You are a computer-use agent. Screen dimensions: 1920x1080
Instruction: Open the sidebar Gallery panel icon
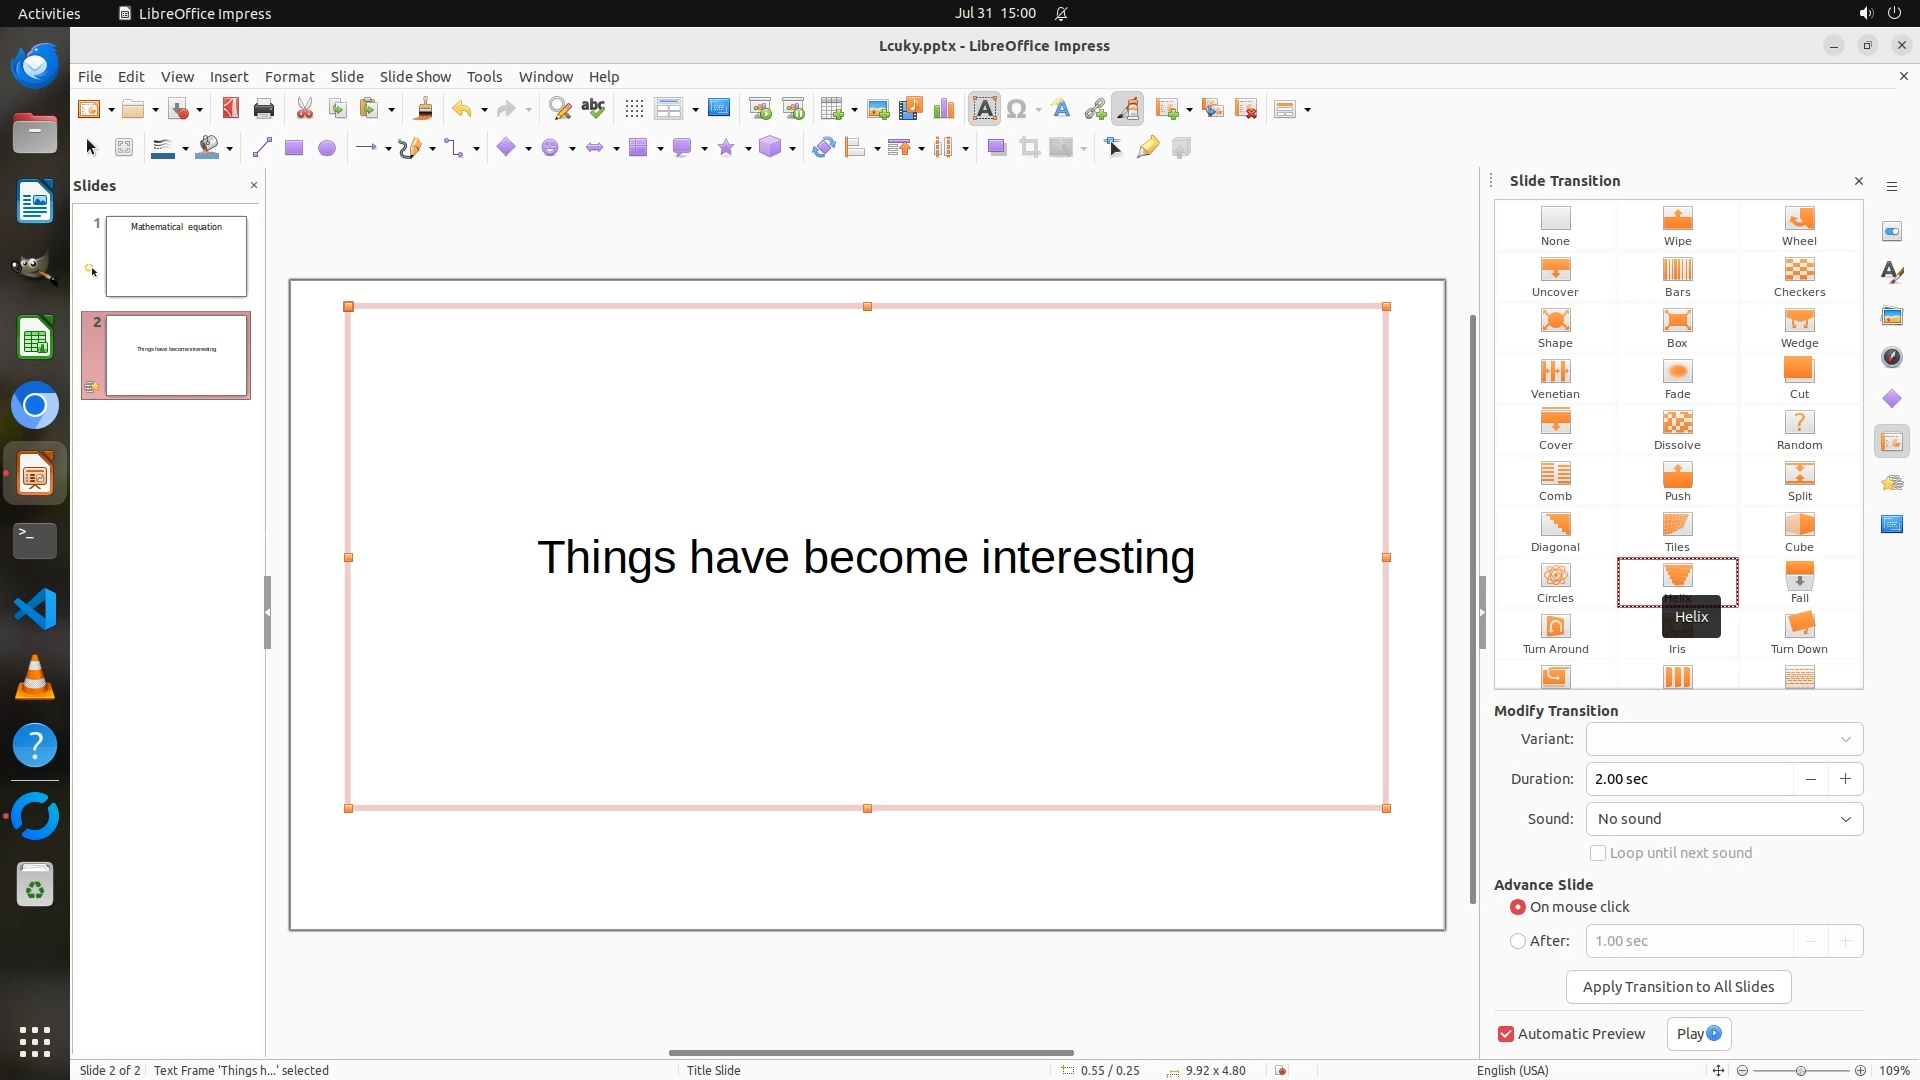(x=1891, y=316)
